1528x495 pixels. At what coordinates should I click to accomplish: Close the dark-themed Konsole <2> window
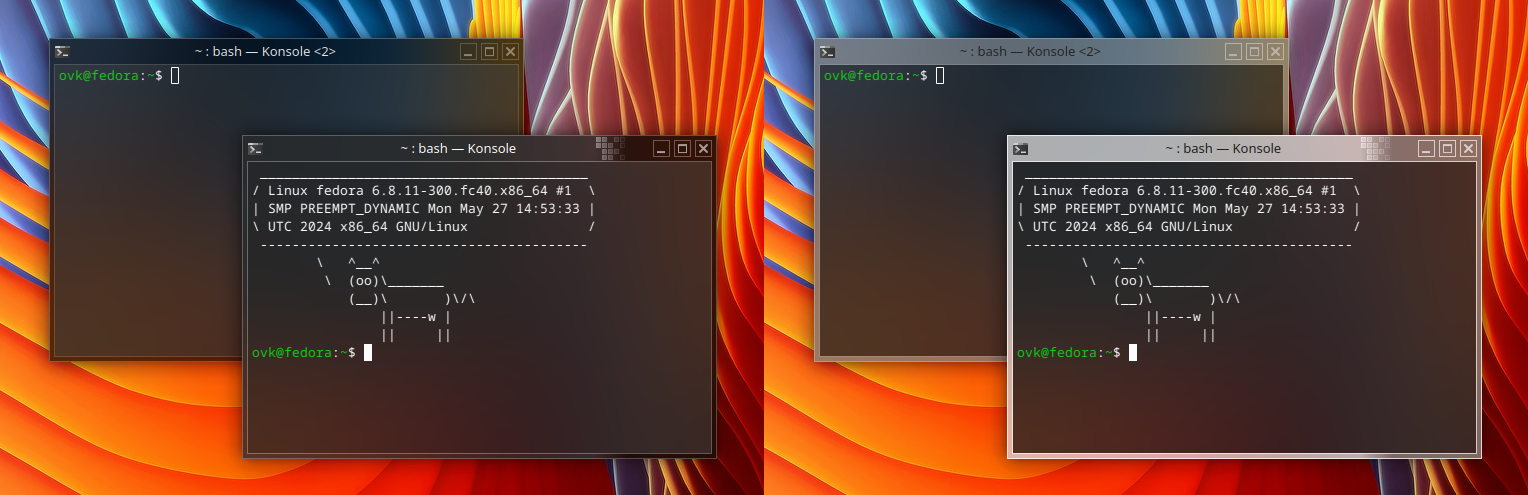tap(510, 51)
